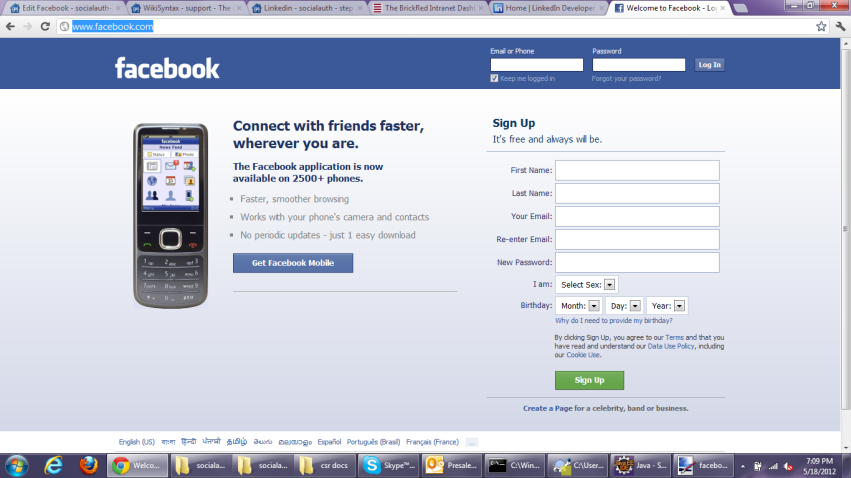Screen dimensions: 851x478
Task: Switch to the Chrome Welco... taskbar item
Action: (x=137, y=466)
